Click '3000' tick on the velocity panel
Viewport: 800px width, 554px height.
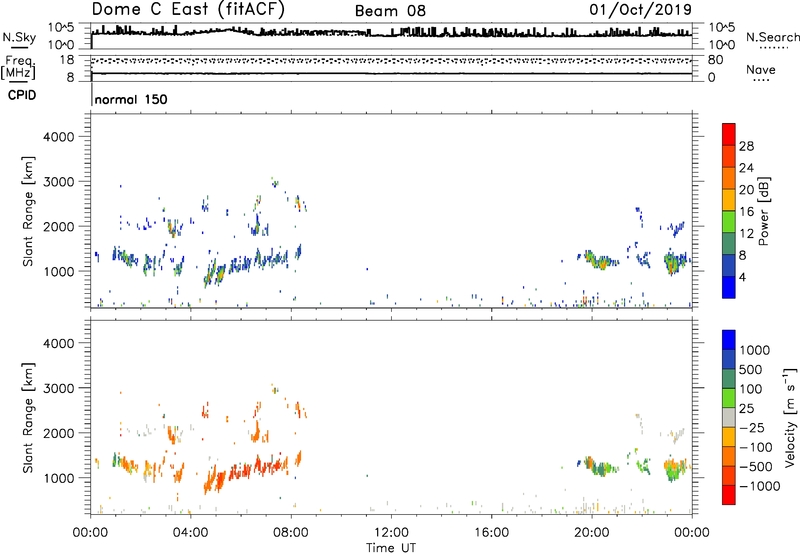[x=59, y=388]
